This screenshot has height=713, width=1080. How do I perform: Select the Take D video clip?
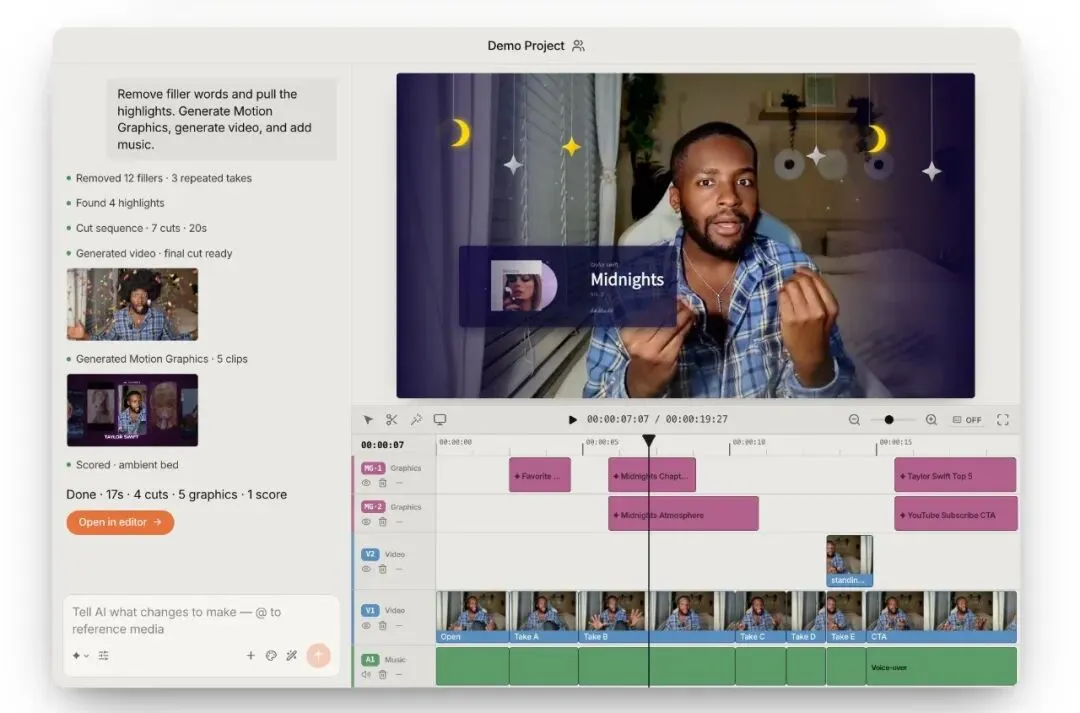[806, 617]
